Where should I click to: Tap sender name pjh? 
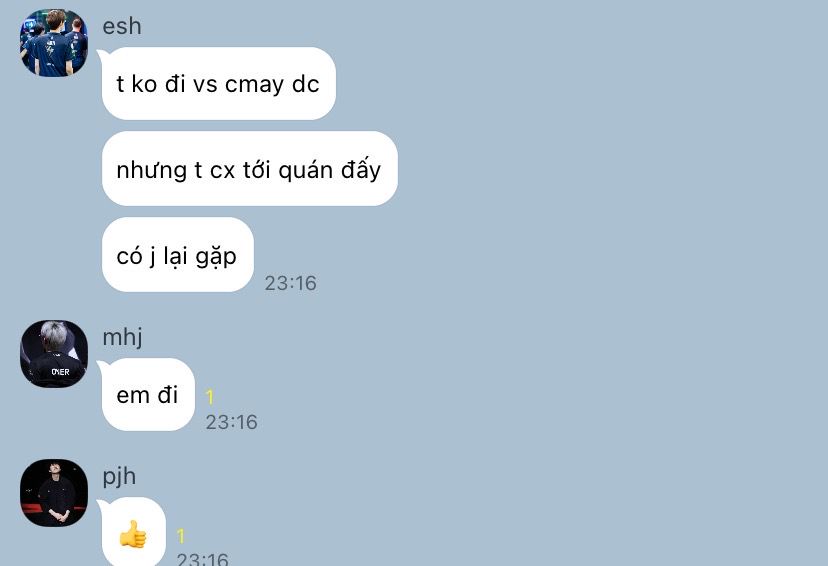click(119, 477)
